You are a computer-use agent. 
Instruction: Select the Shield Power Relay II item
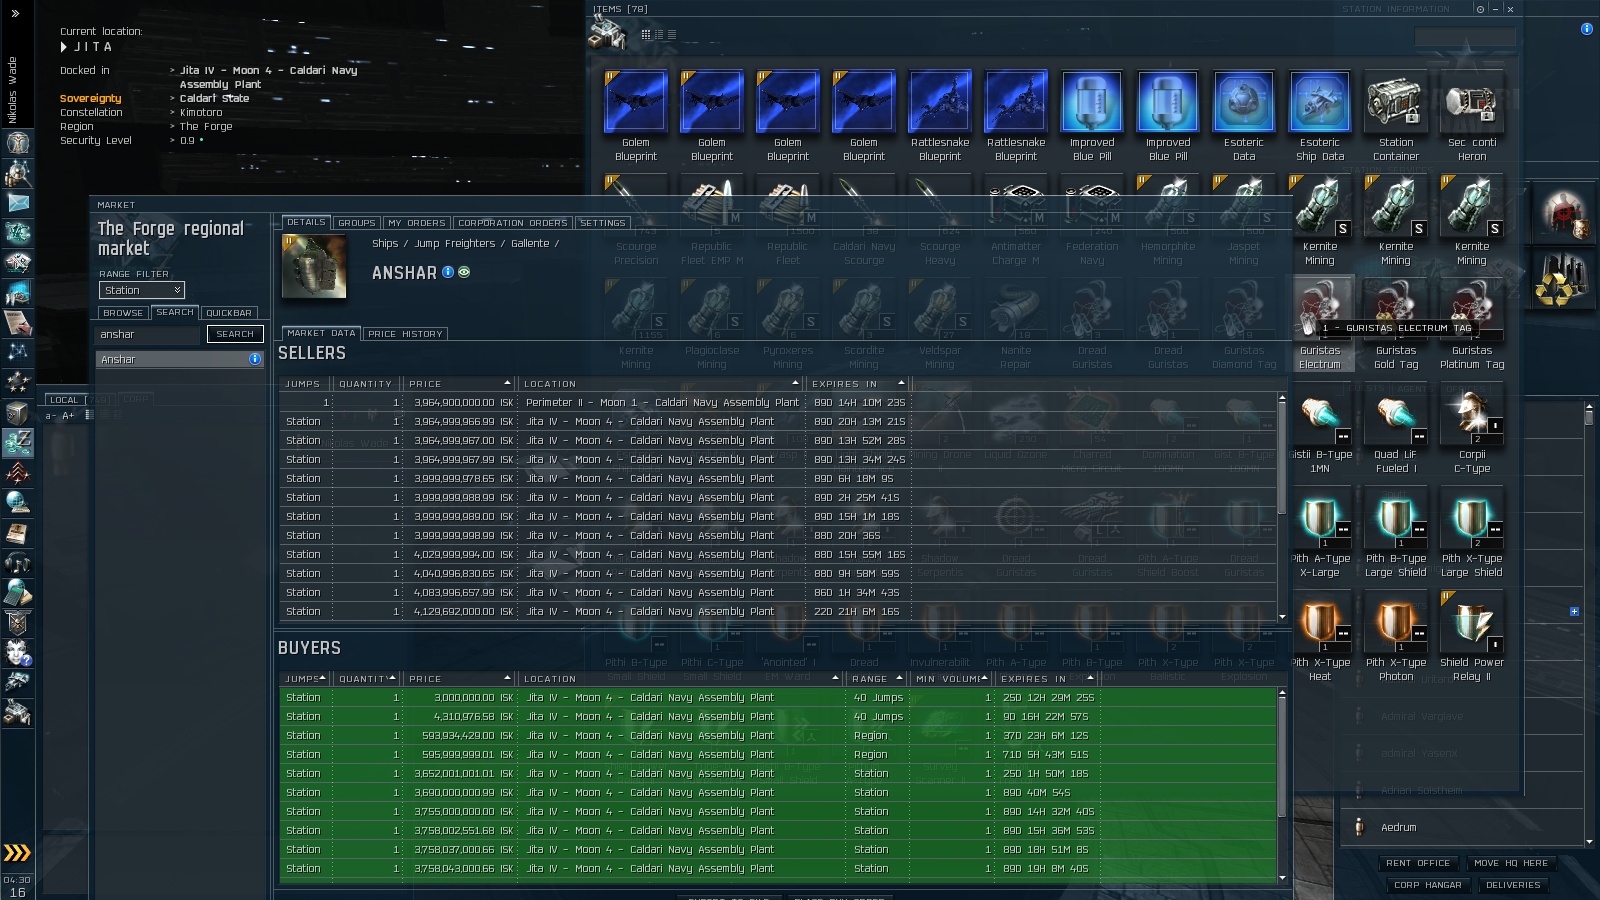[x=1472, y=636]
